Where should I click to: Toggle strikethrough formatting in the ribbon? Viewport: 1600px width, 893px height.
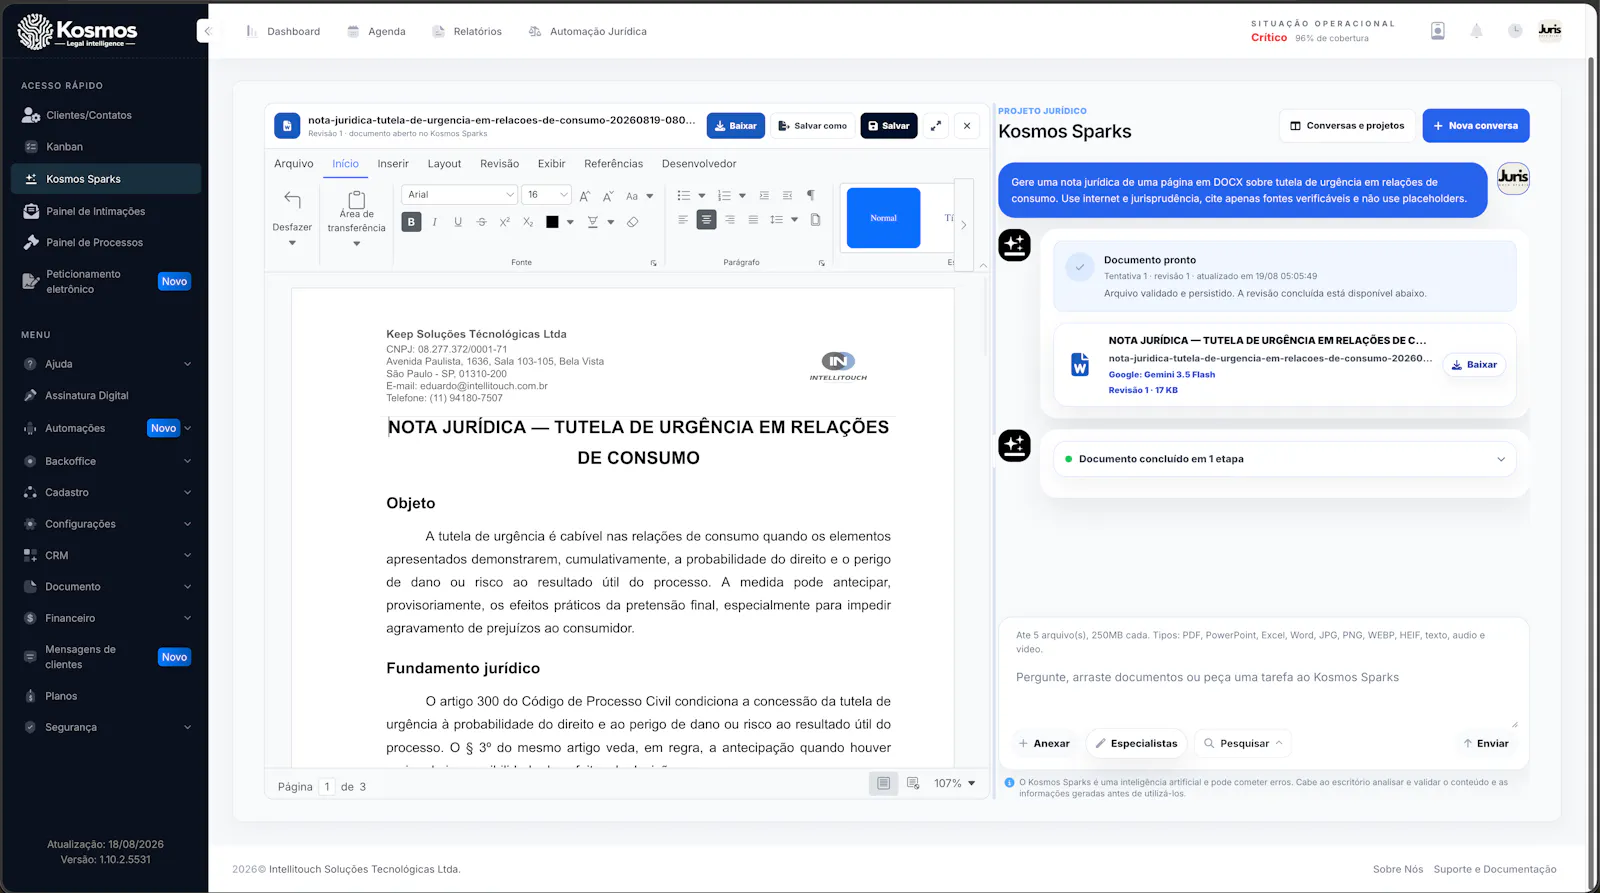point(481,222)
